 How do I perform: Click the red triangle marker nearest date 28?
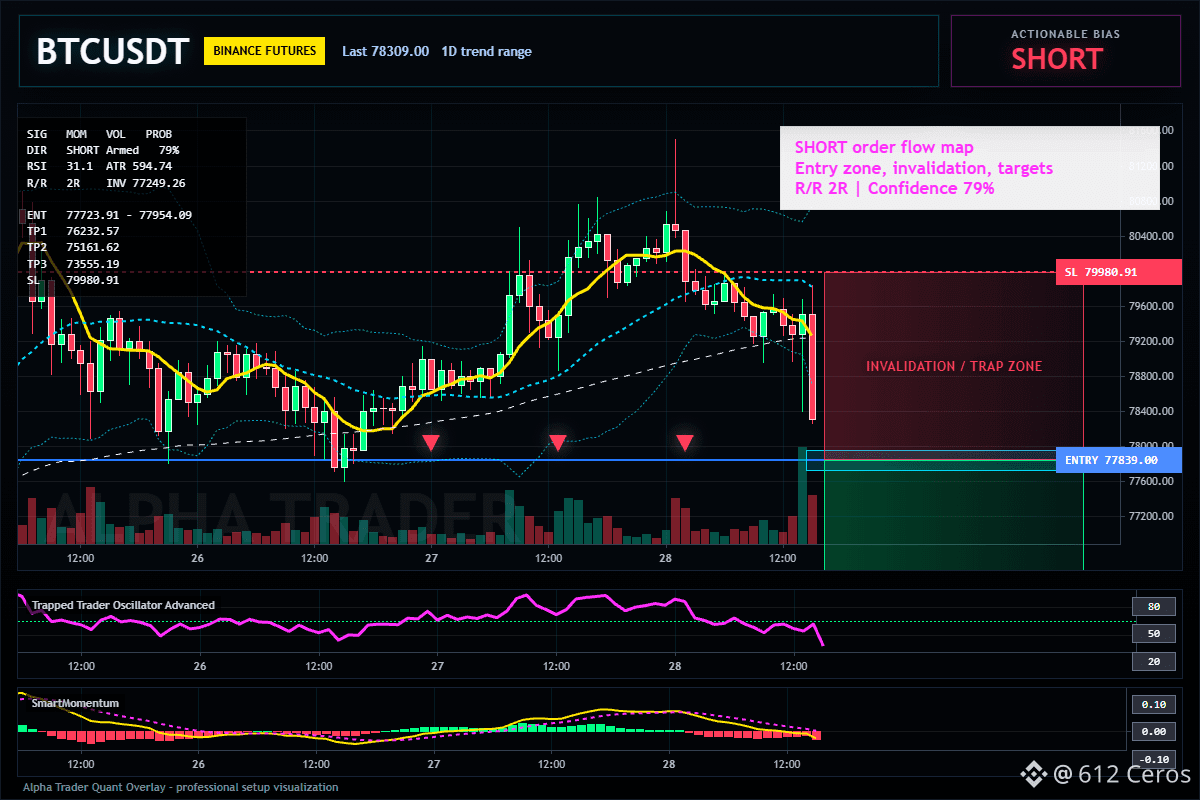pos(685,442)
